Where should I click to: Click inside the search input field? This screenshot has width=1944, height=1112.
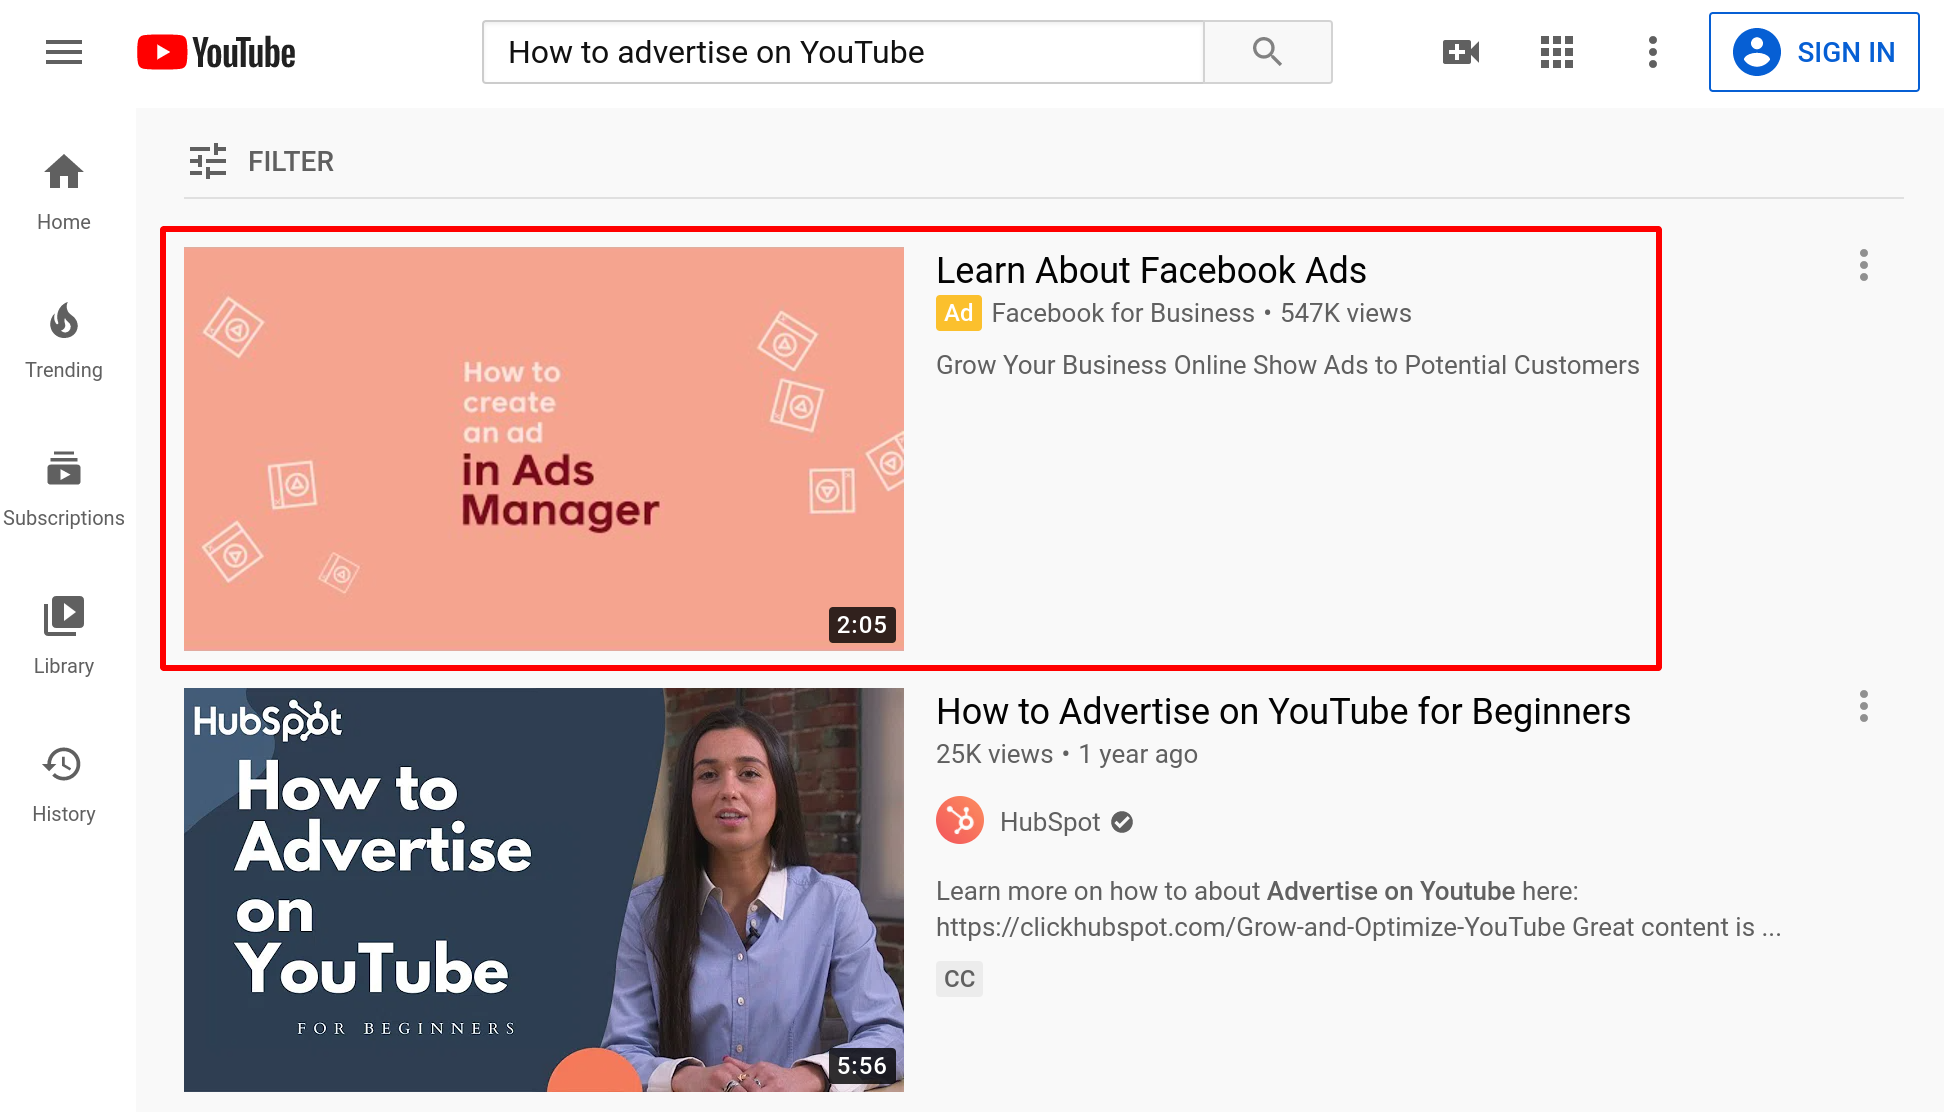(x=843, y=52)
